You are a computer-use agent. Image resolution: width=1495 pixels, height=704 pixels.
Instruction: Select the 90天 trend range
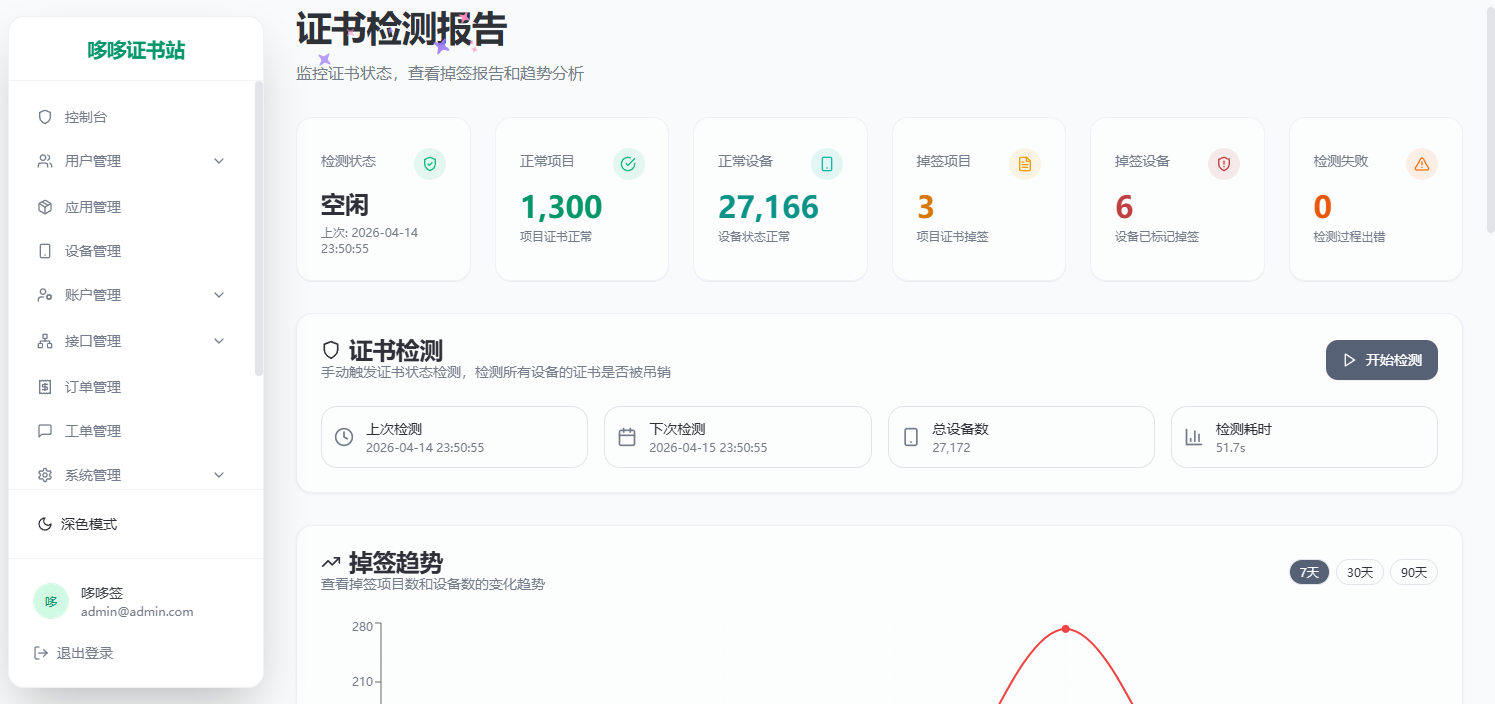click(1414, 572)
